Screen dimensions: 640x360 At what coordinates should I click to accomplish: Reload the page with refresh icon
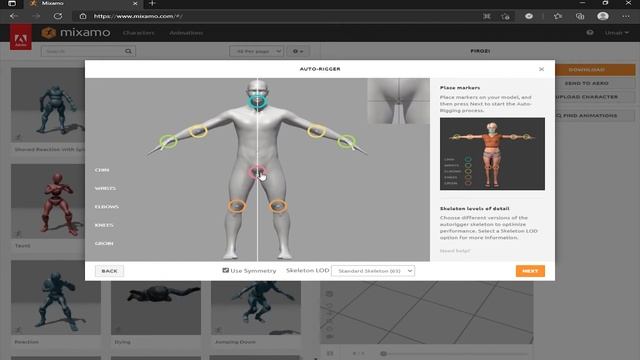(x=58, y=16)
